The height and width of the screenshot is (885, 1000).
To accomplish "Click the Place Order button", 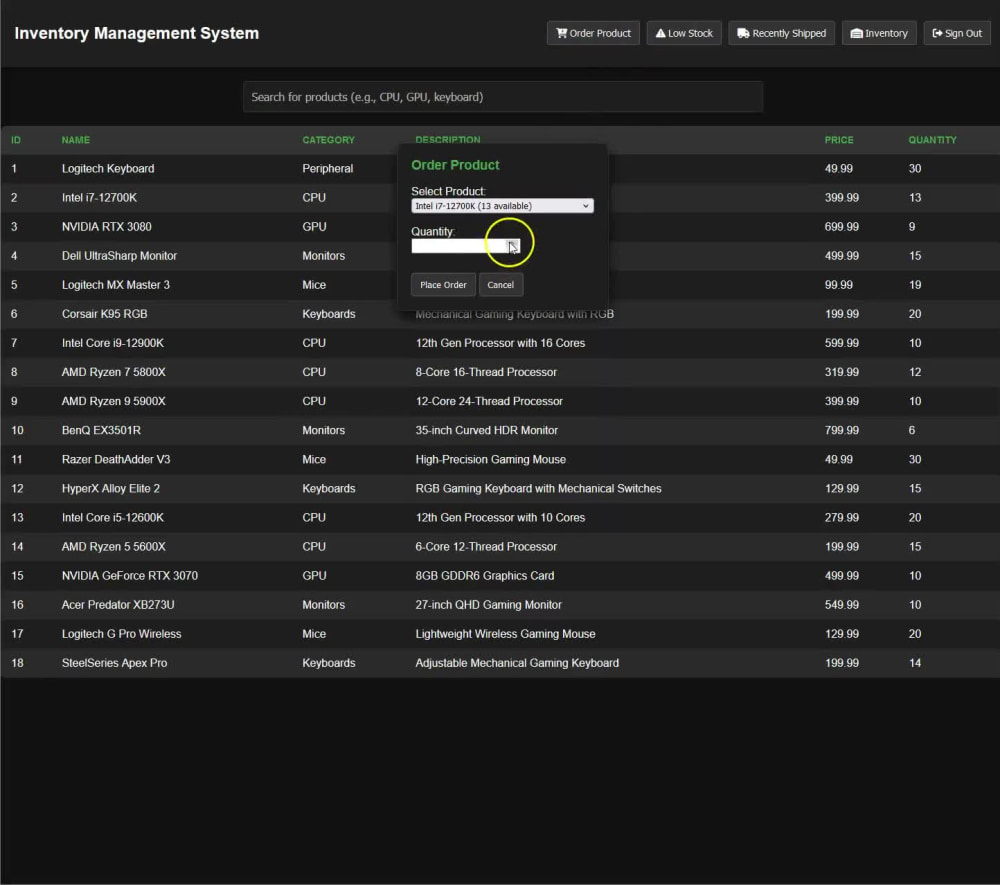I will coord(443,285).
